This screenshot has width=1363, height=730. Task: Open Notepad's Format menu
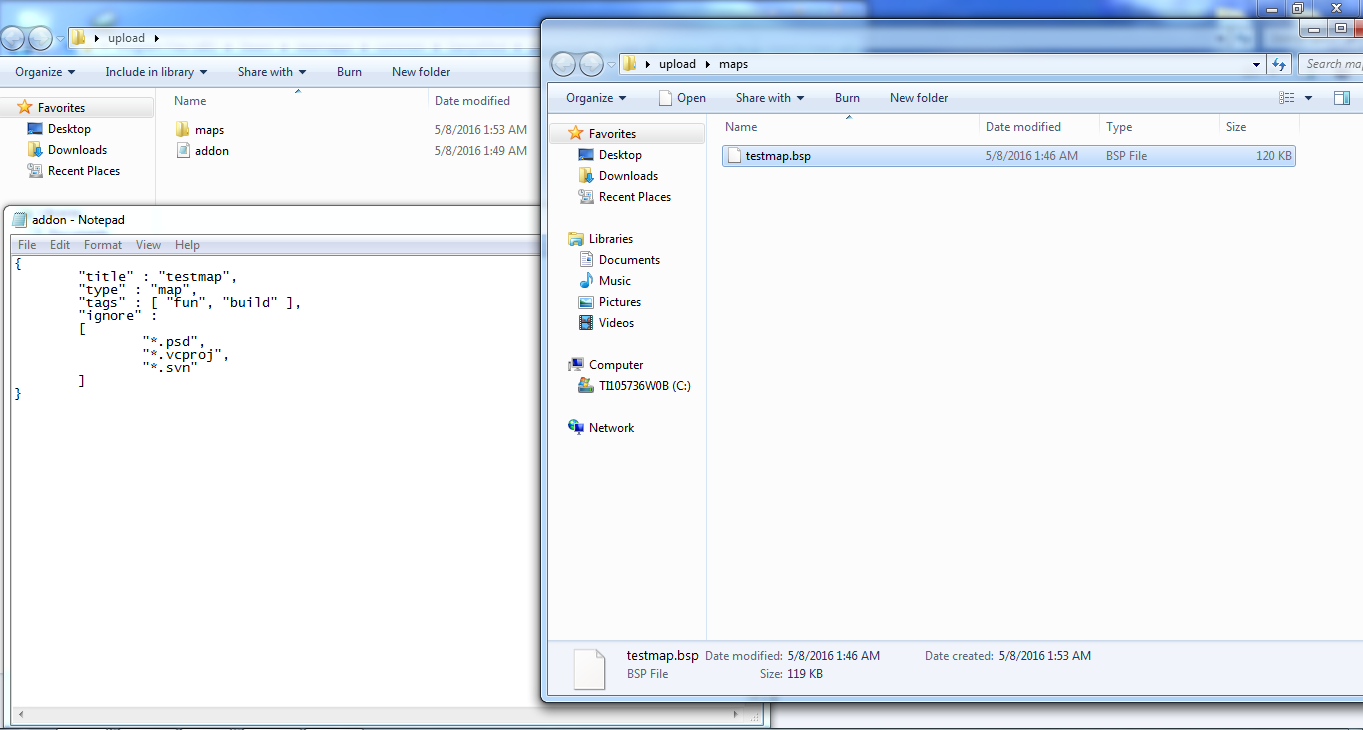tap(103, 245)
